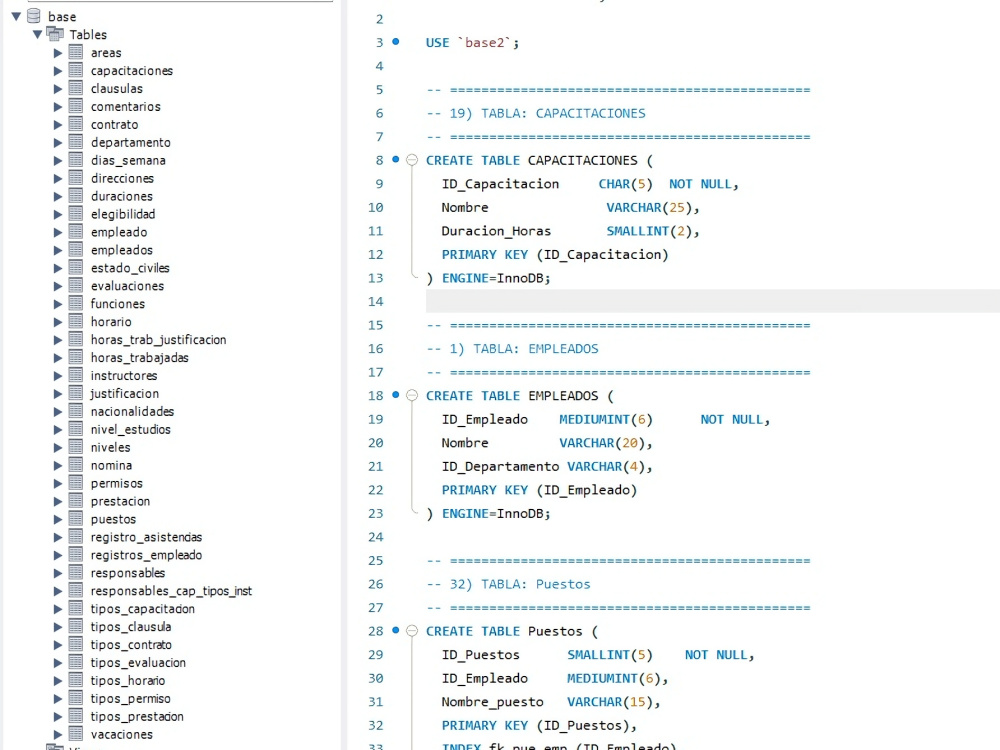The width and height of the screenshot is (1000, 750).
Task: Click the estado_civiles table icon
Action: pos(76,267)
